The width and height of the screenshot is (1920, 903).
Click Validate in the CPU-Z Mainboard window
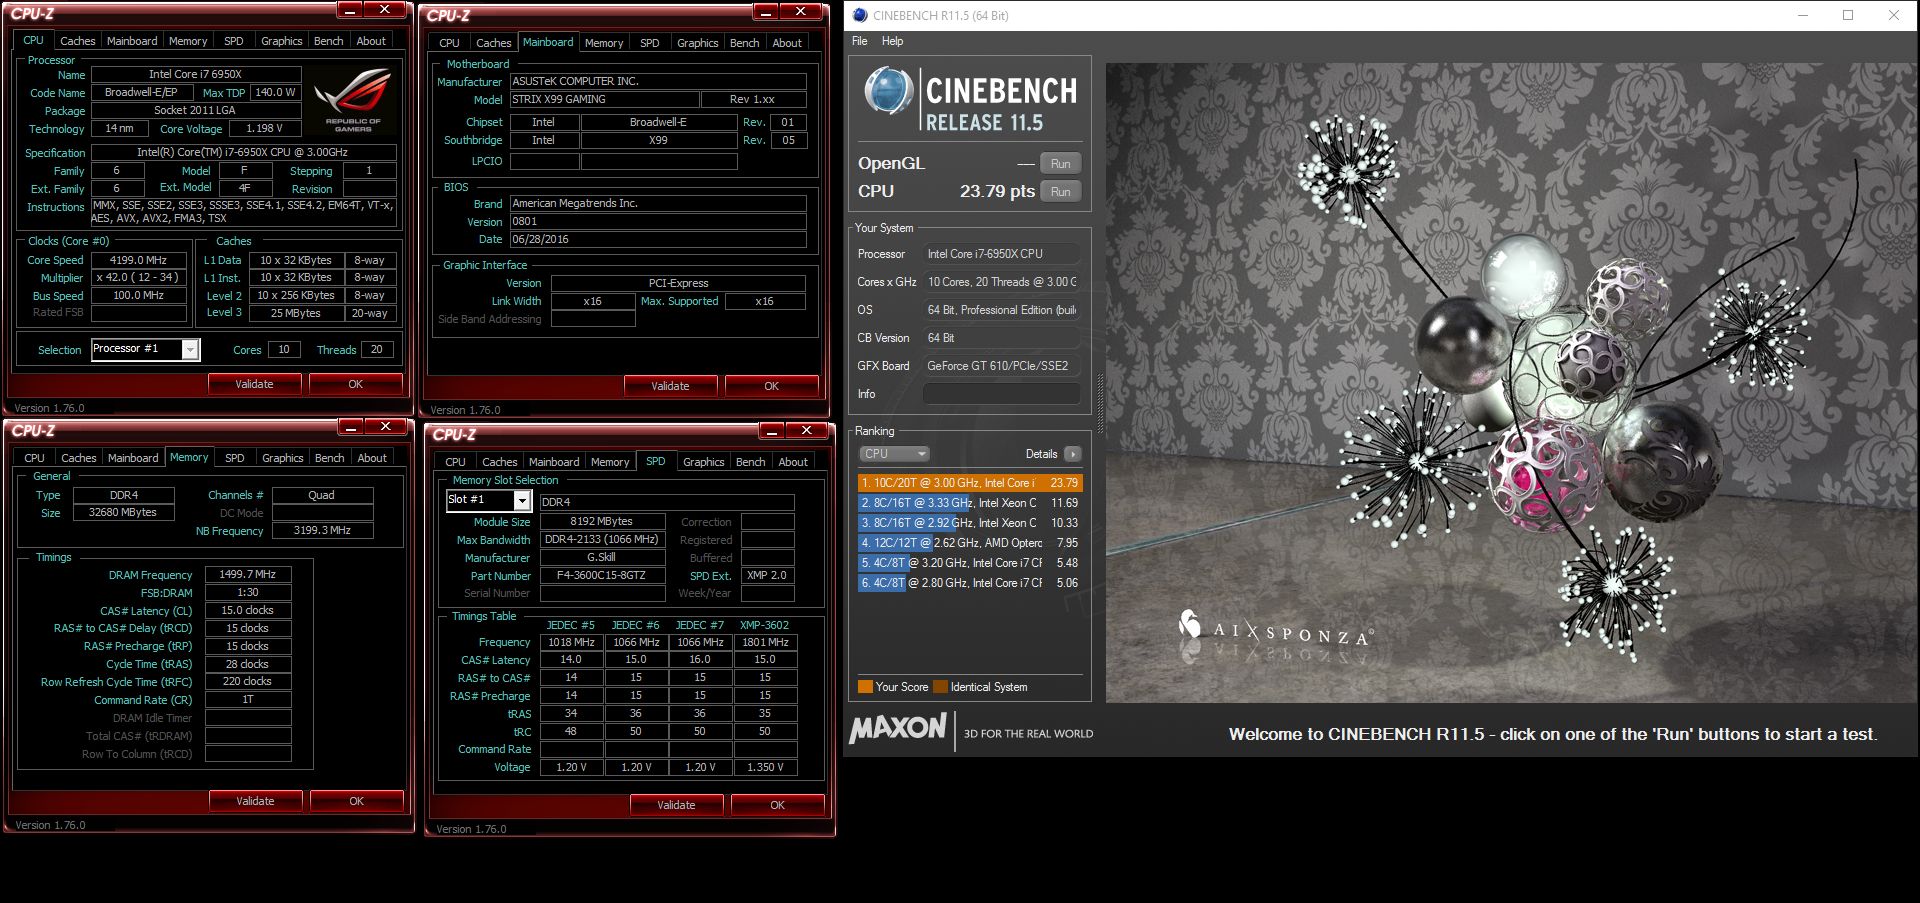pyautogui.click(x=670, y=386)
